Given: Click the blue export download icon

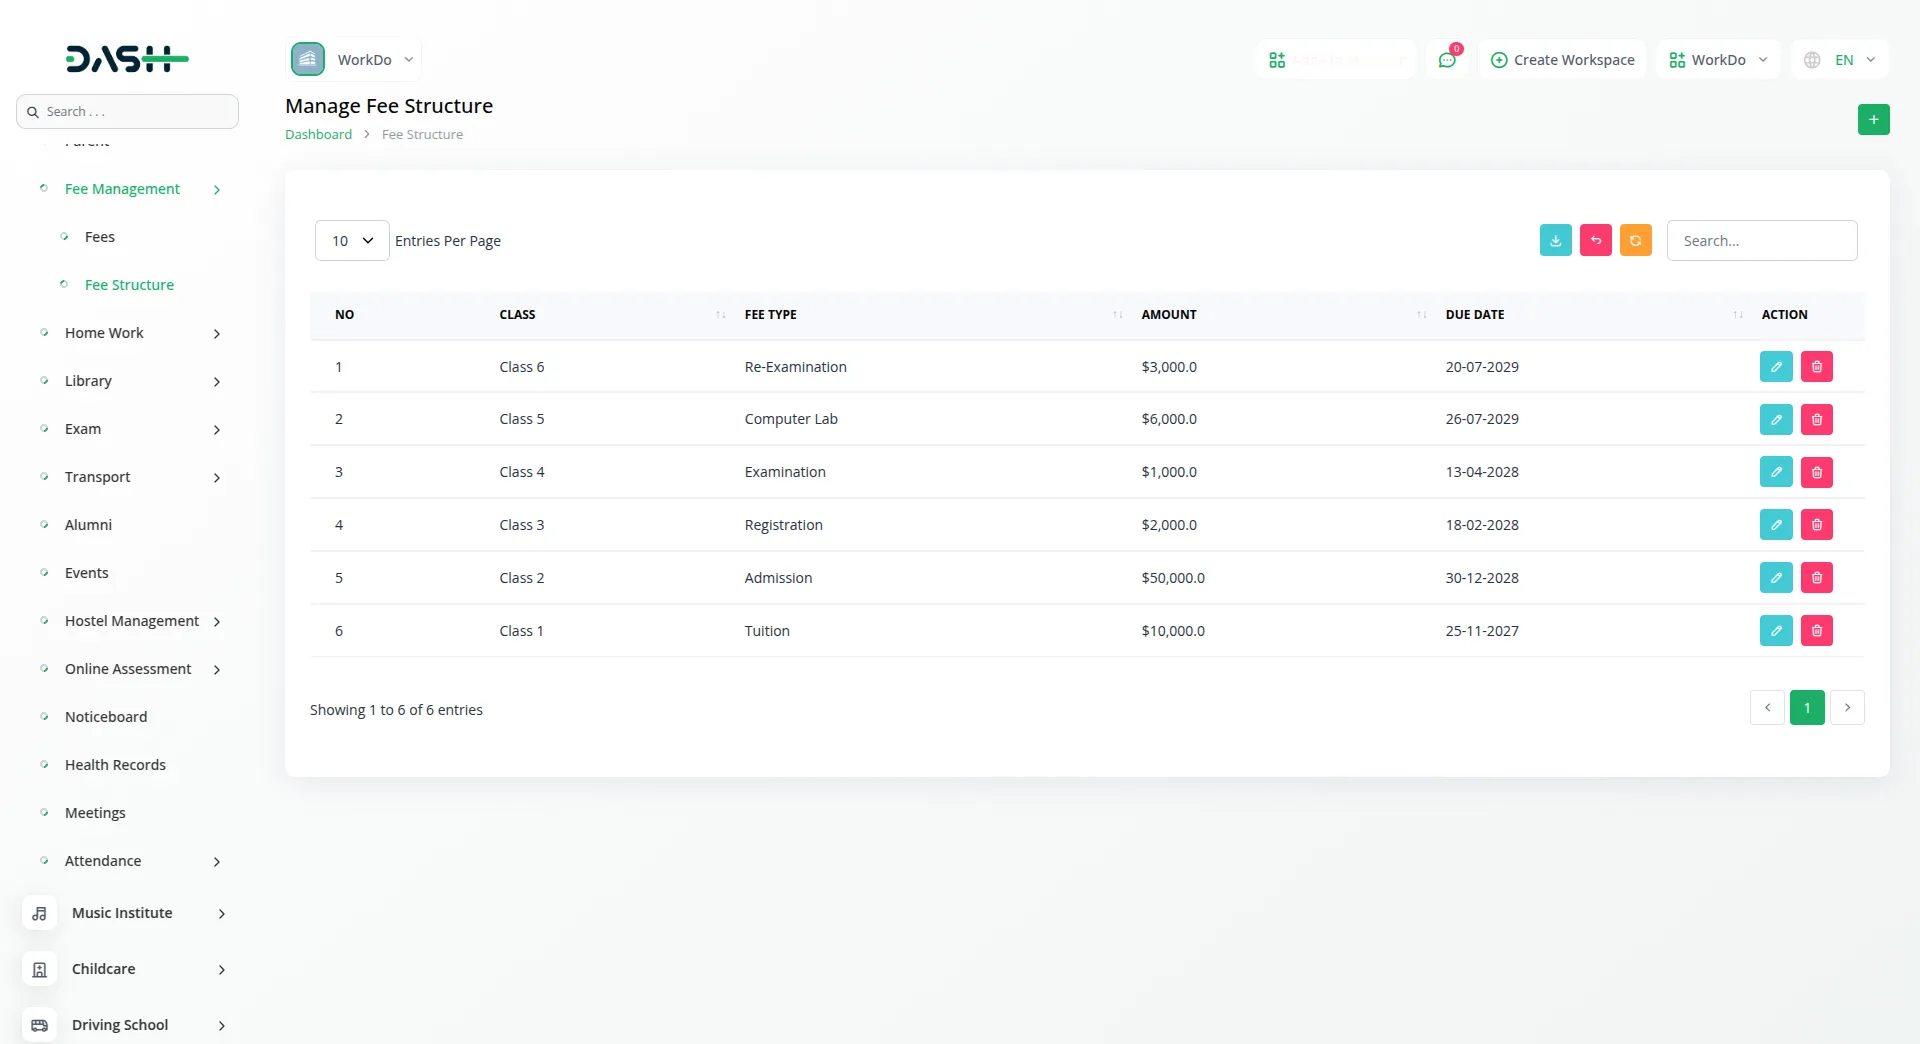Looking at the screenshot, I should point(1555,240).
